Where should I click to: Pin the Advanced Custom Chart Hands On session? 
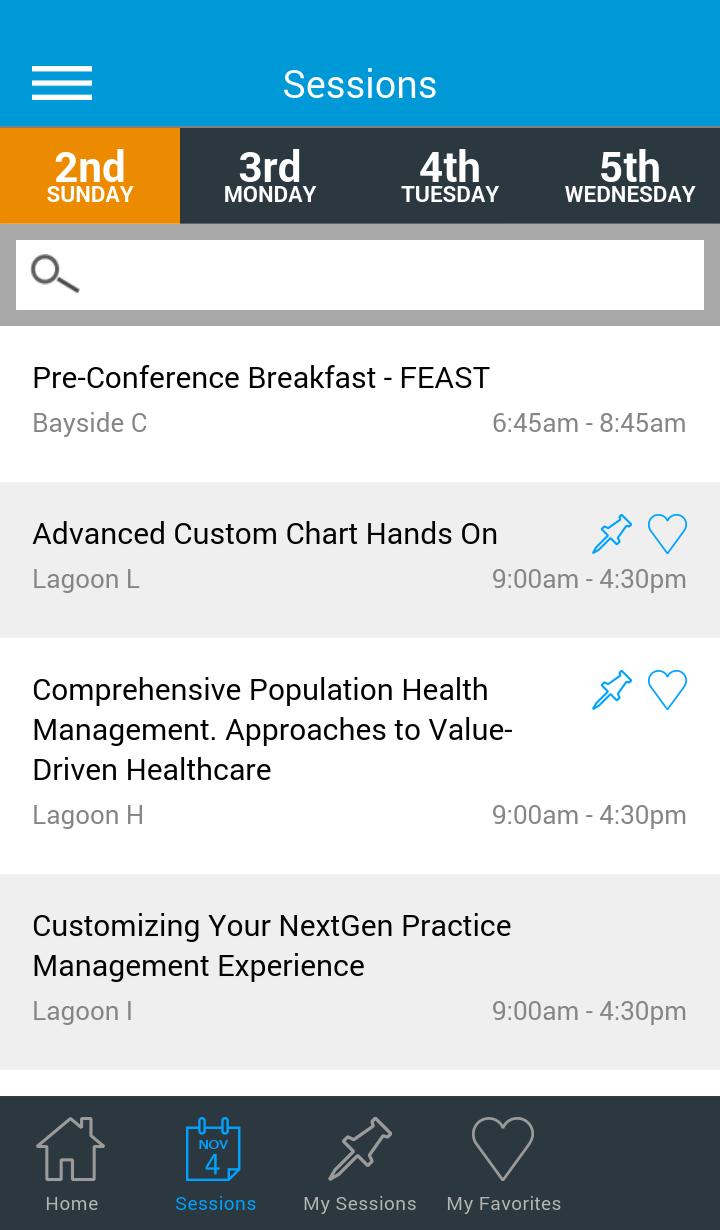click(612, 534)
